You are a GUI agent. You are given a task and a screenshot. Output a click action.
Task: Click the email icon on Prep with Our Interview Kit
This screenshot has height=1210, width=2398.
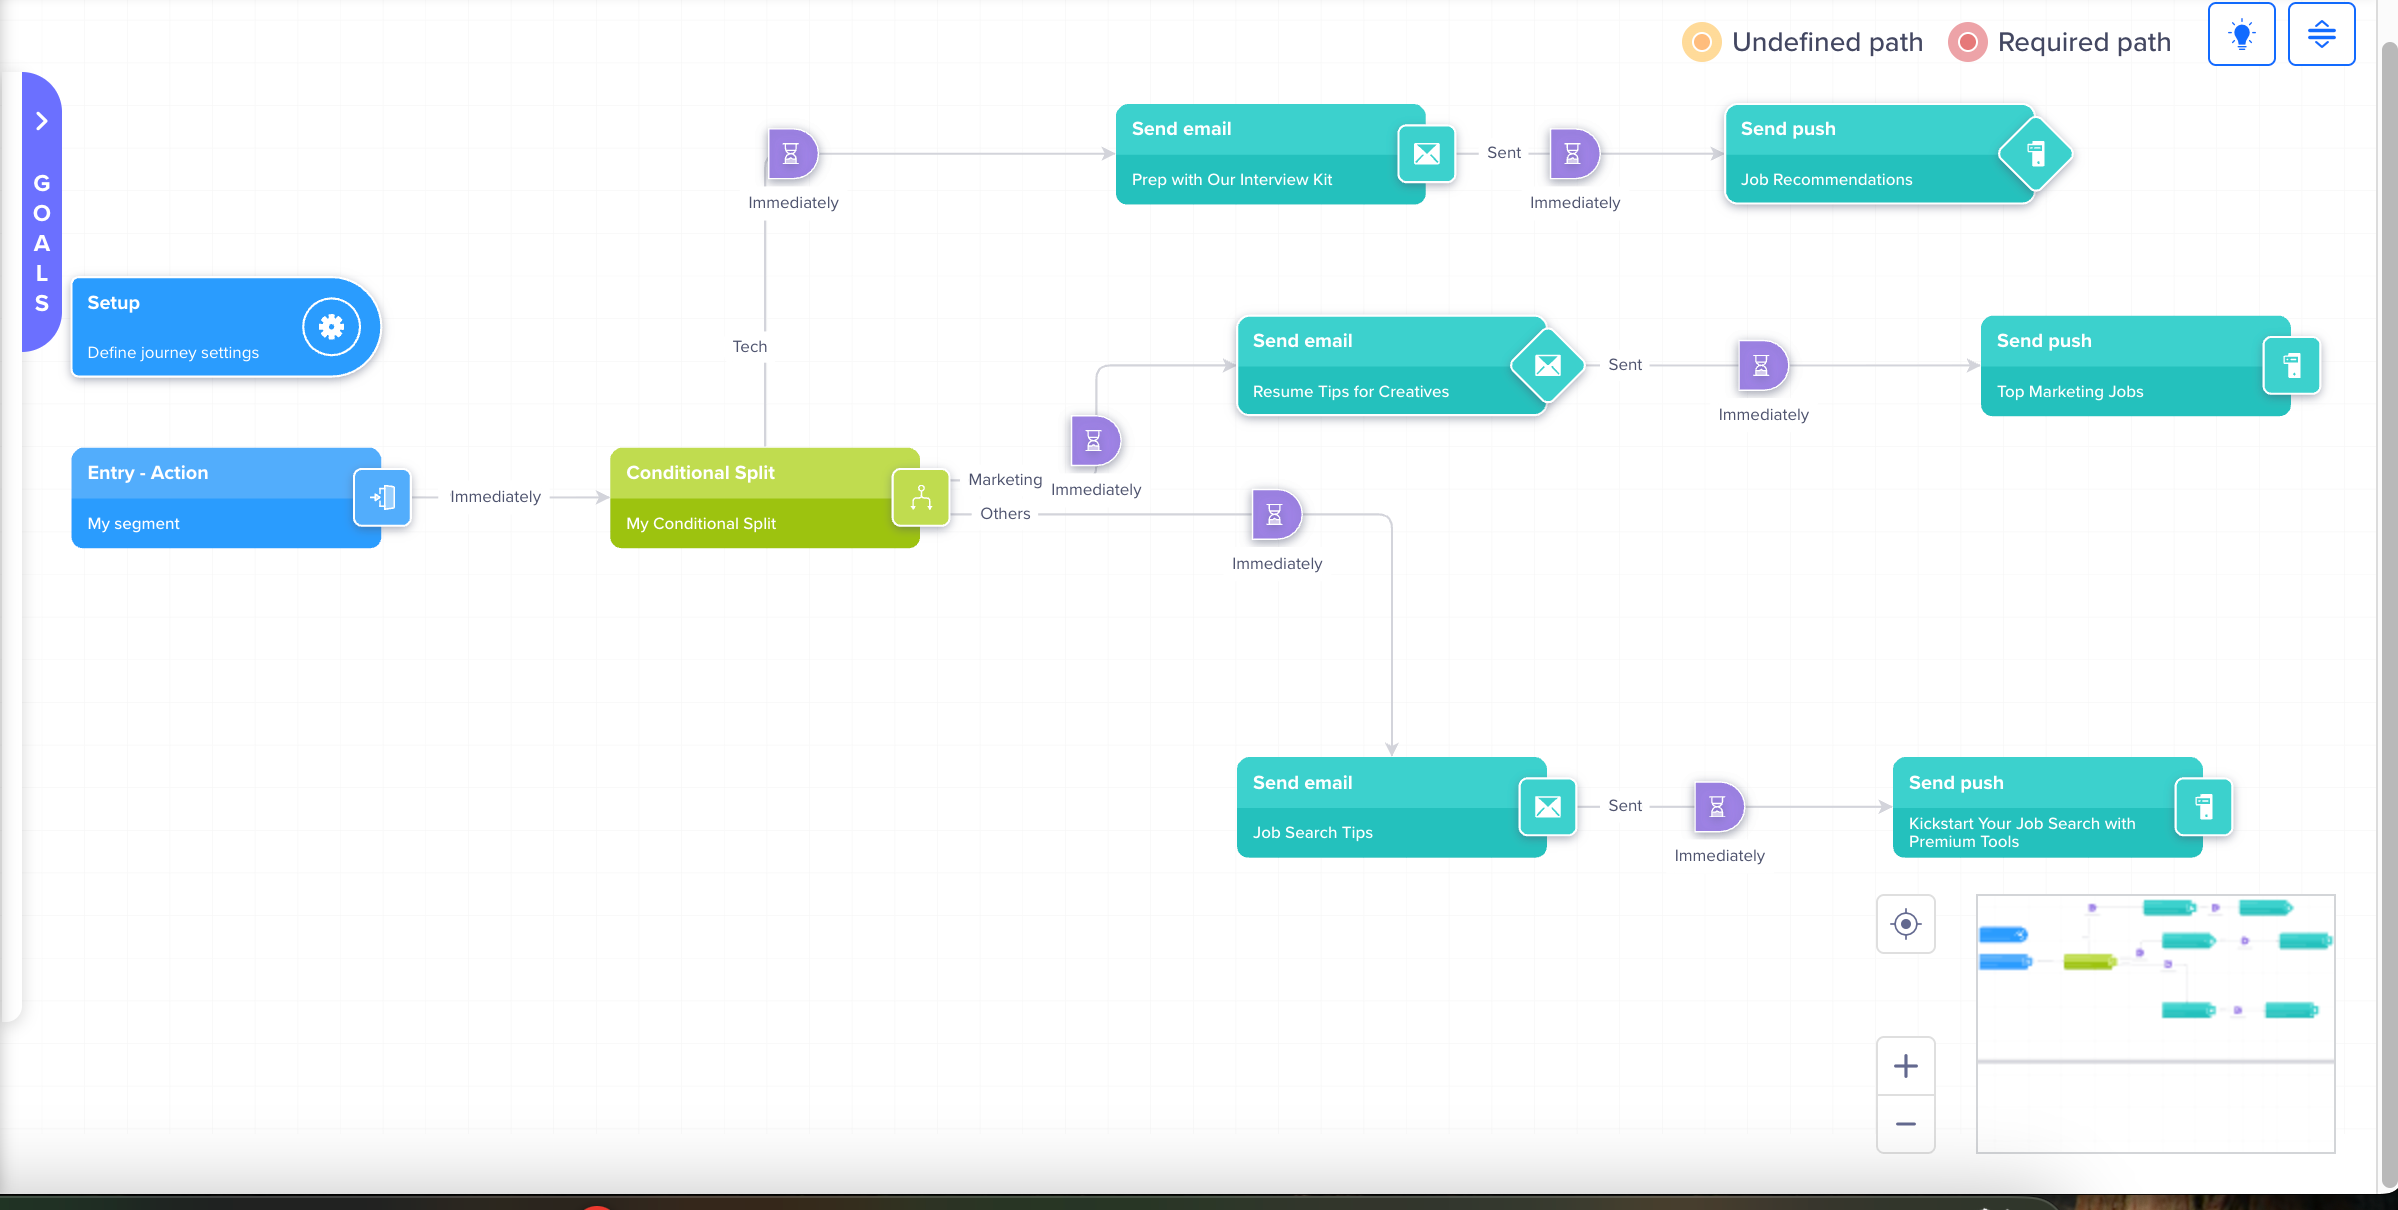coord(1427,154)
